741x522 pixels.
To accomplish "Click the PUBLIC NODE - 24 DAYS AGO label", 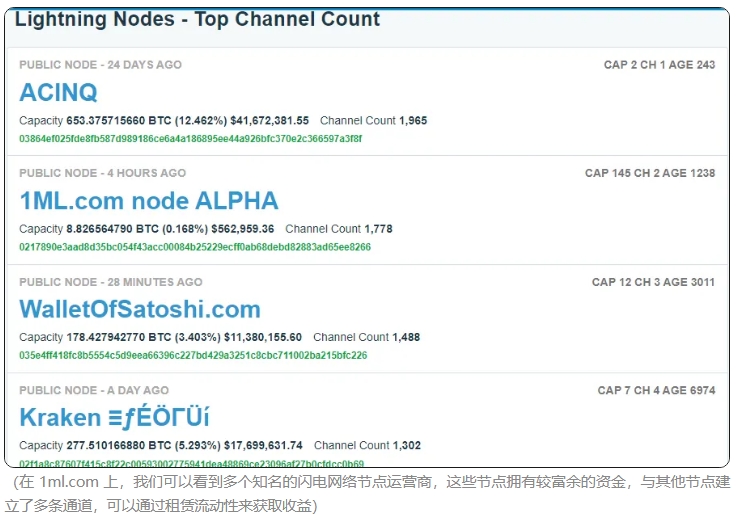I will pyautogui.click(x=100, y=65).
